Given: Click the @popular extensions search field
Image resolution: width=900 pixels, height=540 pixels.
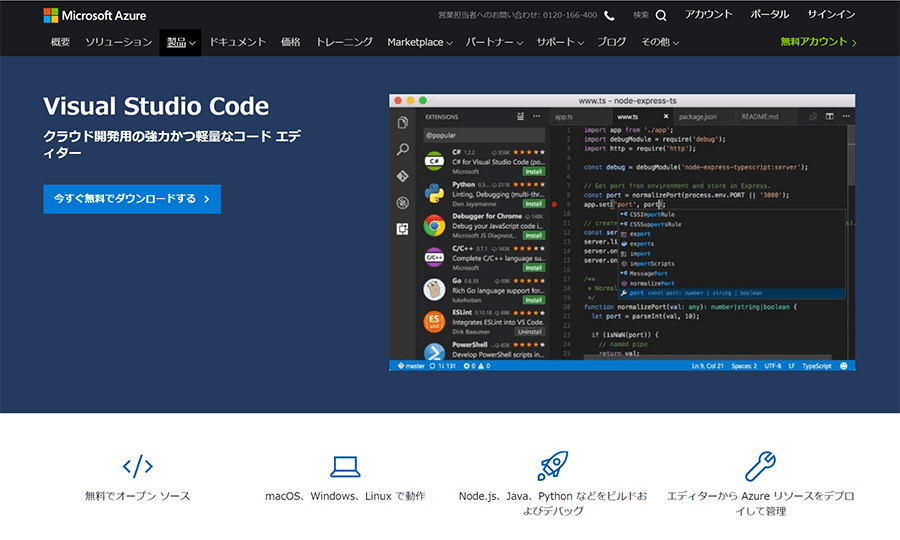Looking at the screenshot, I should pyautogui.click(x=484, y=135).
